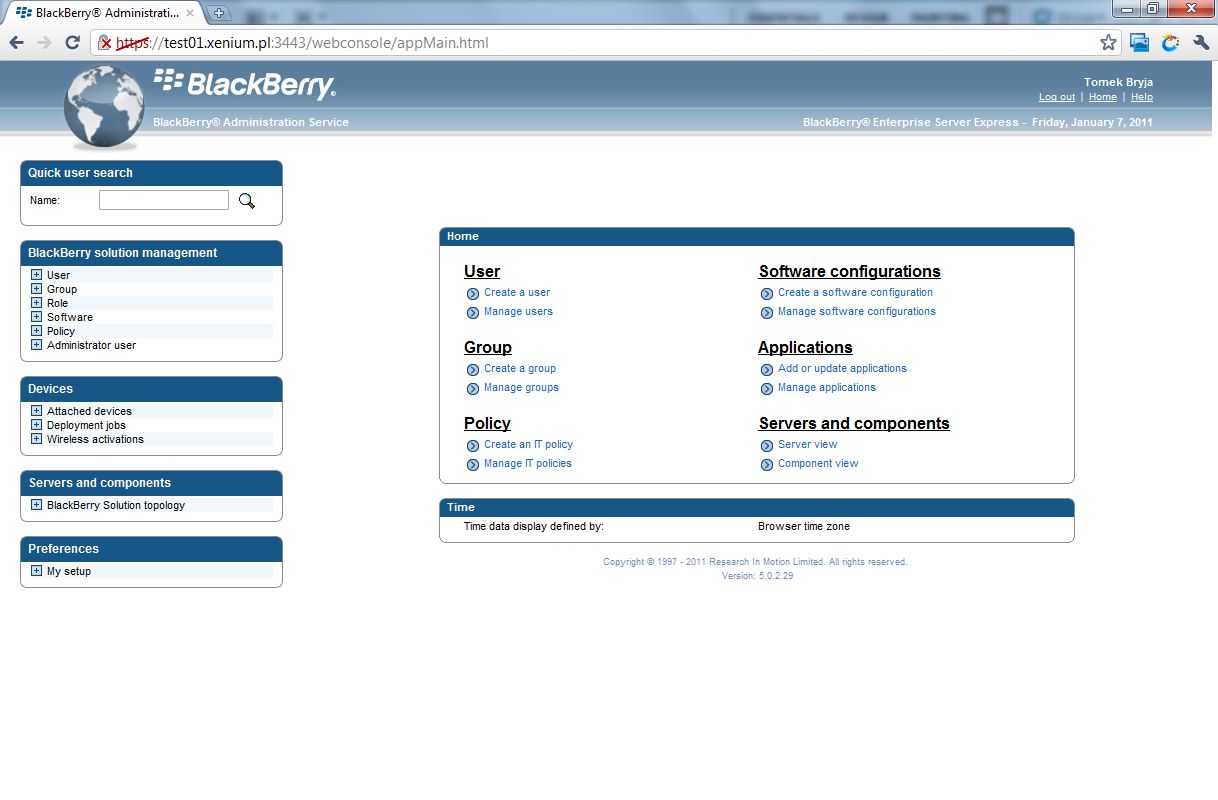Click the Version: 5.0.2.29 text
The height and width of the screenshot is (800, 1218).
tap(757, 576)
